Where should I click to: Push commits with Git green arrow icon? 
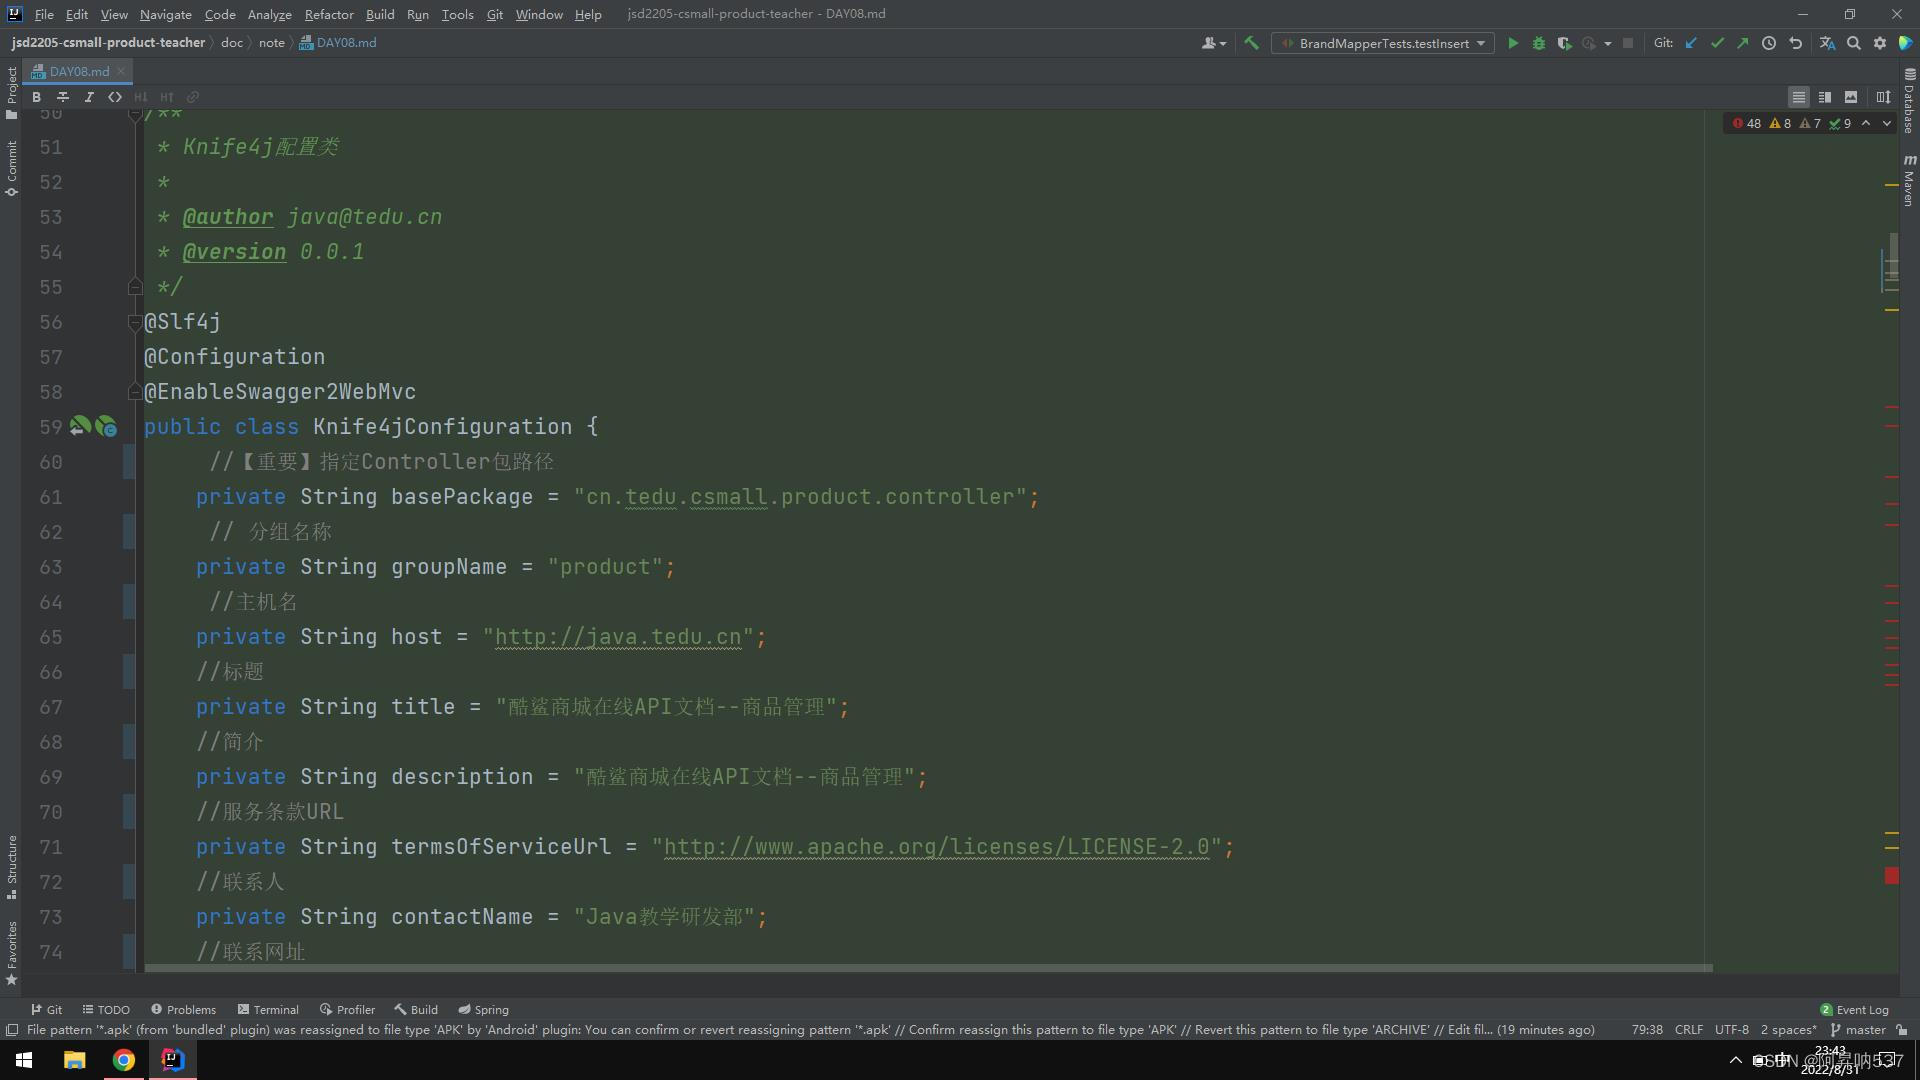(1743, 43)
